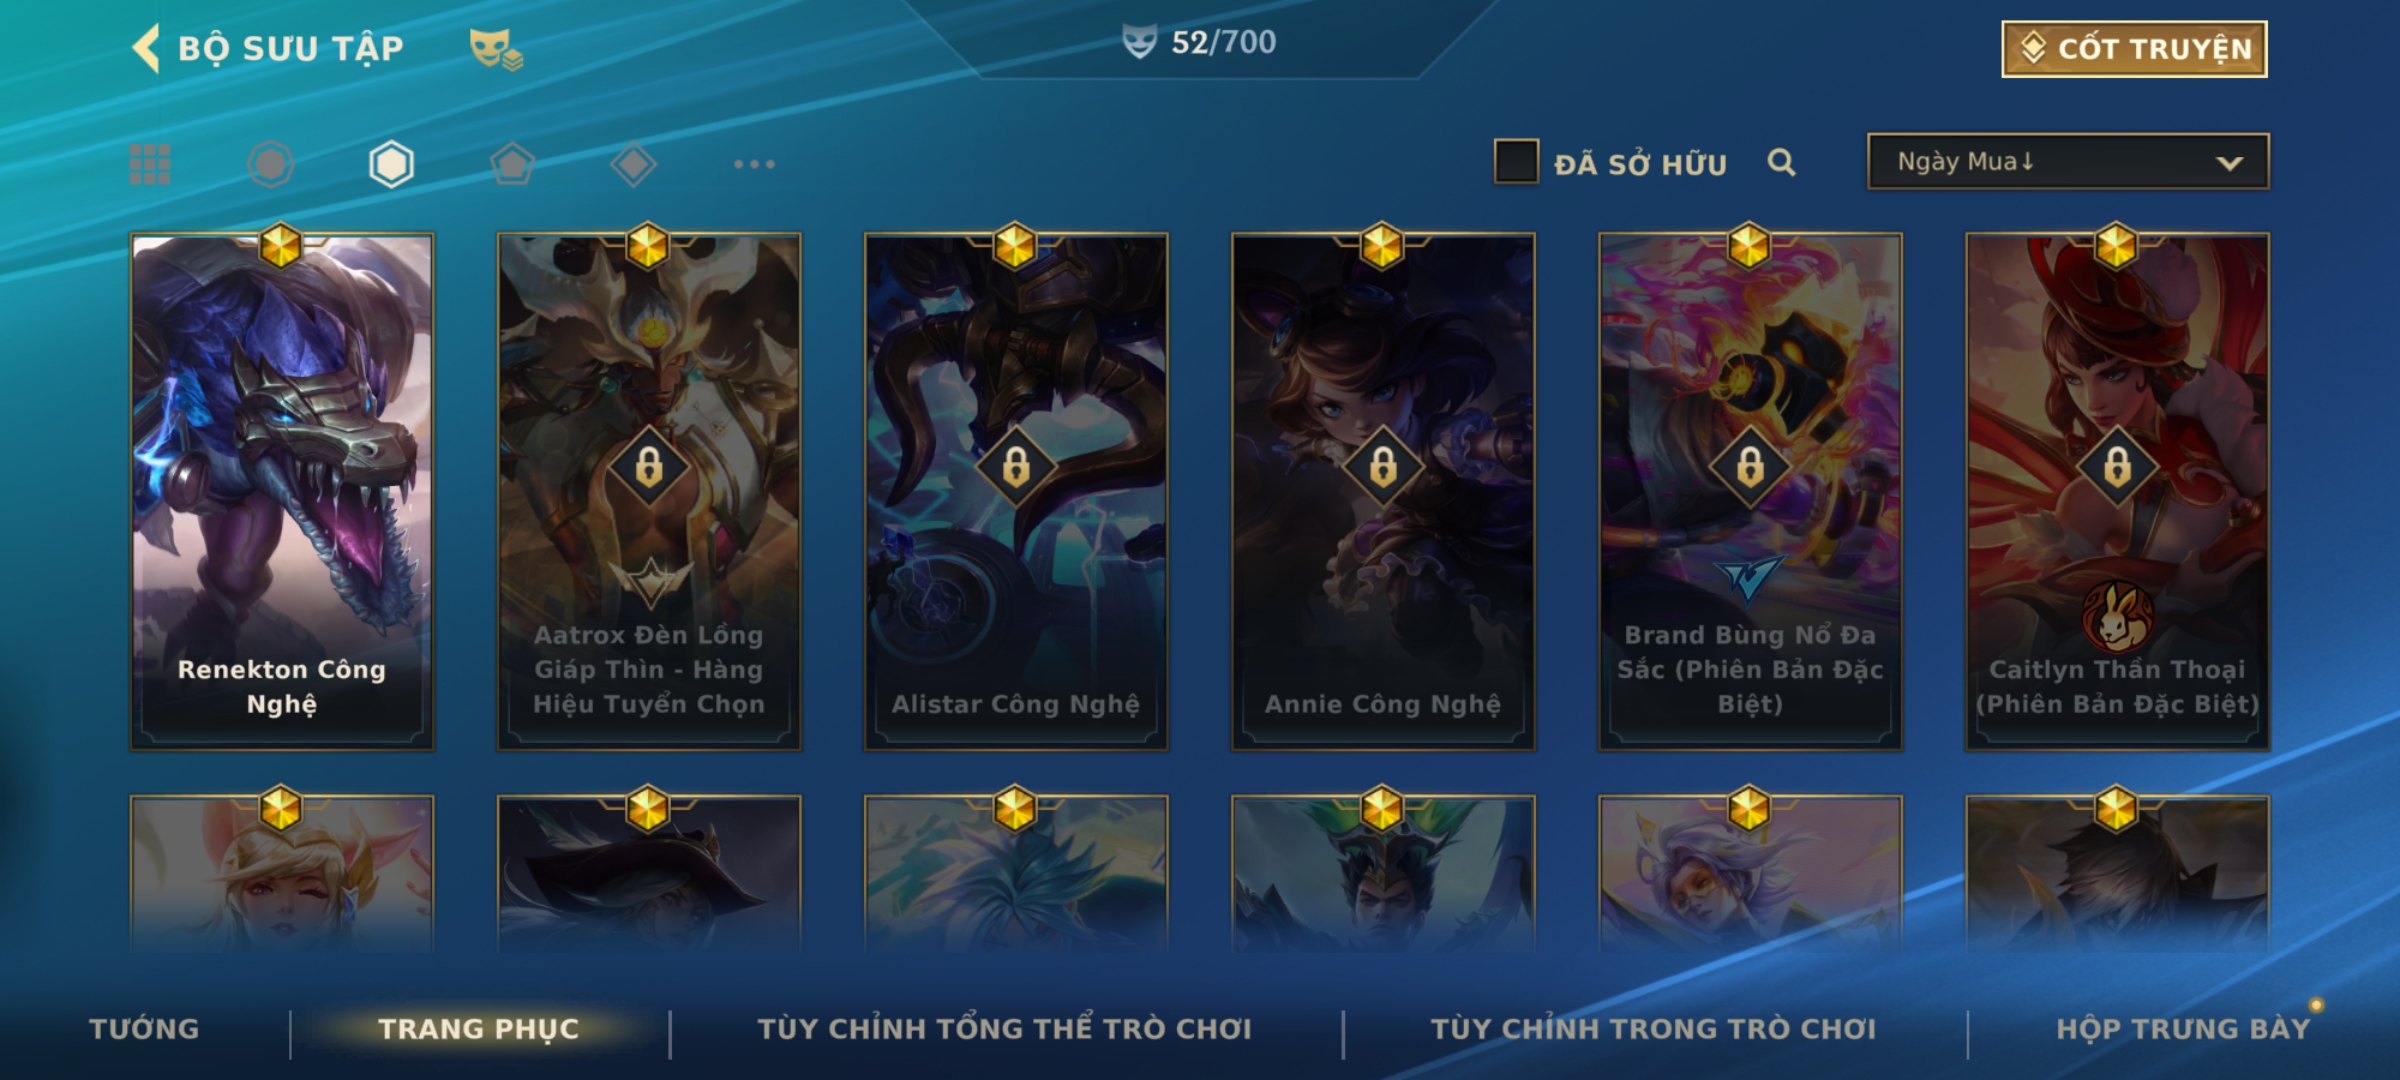
Task: Select the pentagon rarity filter icon
Action: point(512,164)
